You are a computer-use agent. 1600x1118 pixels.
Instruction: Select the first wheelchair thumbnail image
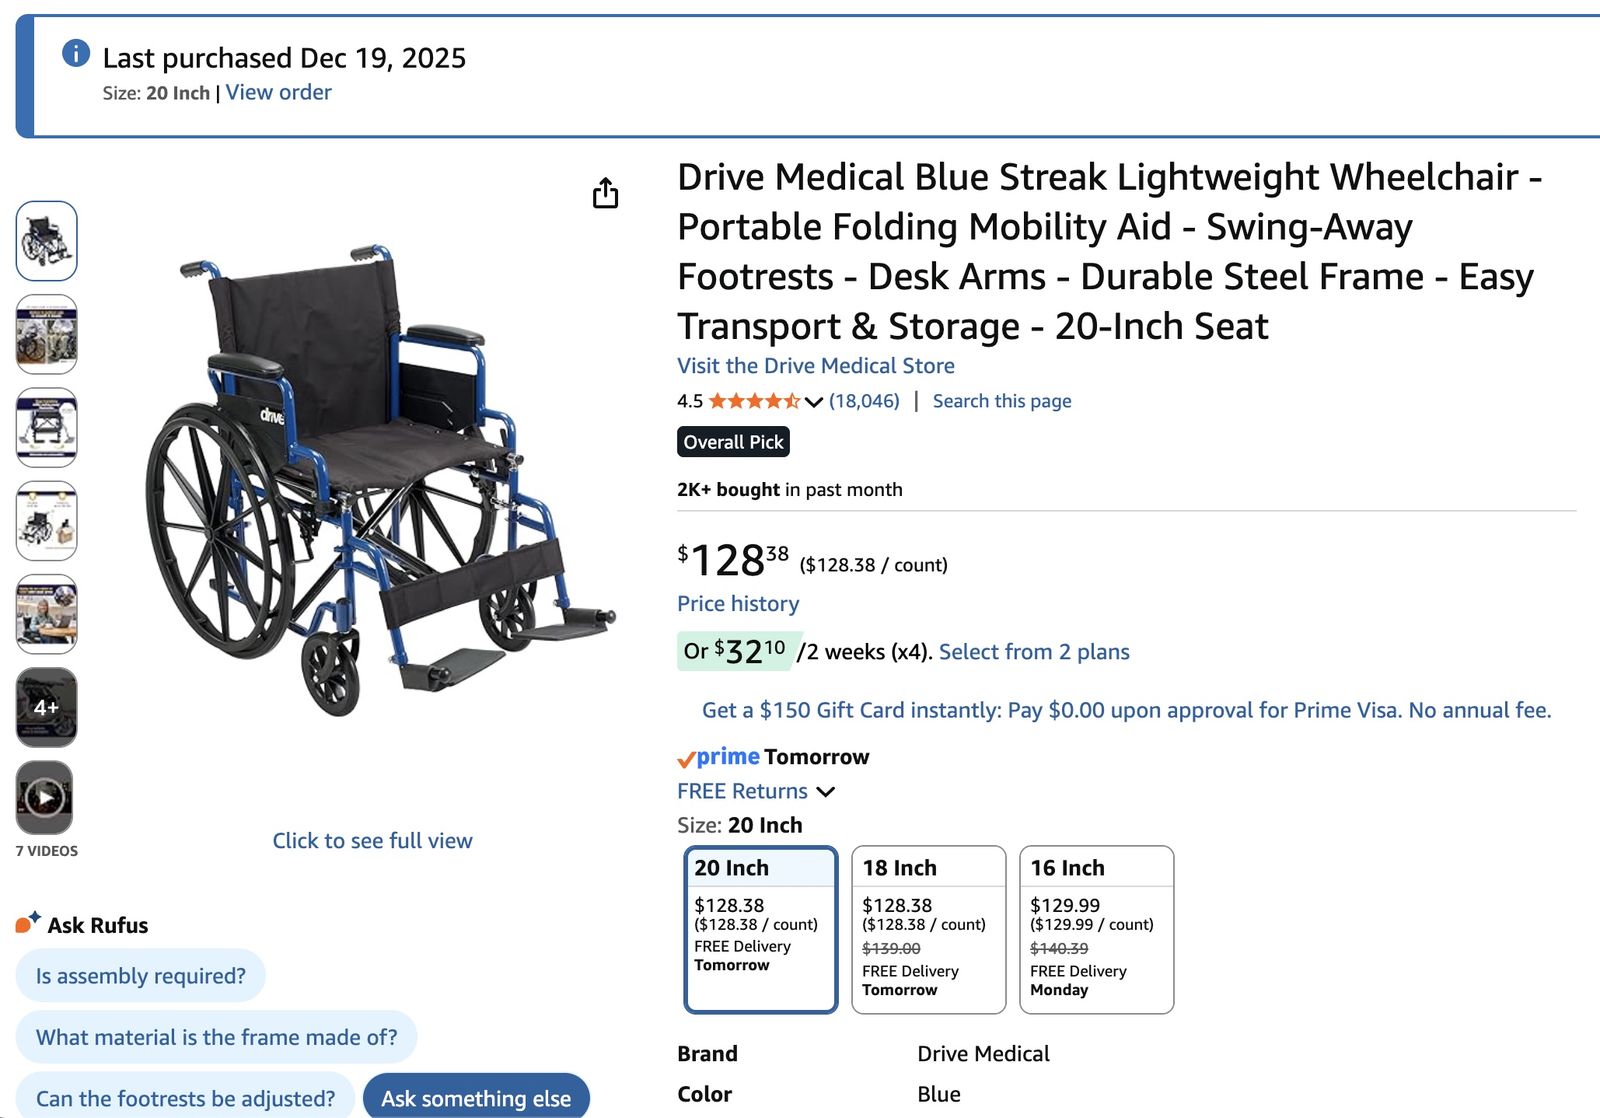coord(46,241)
